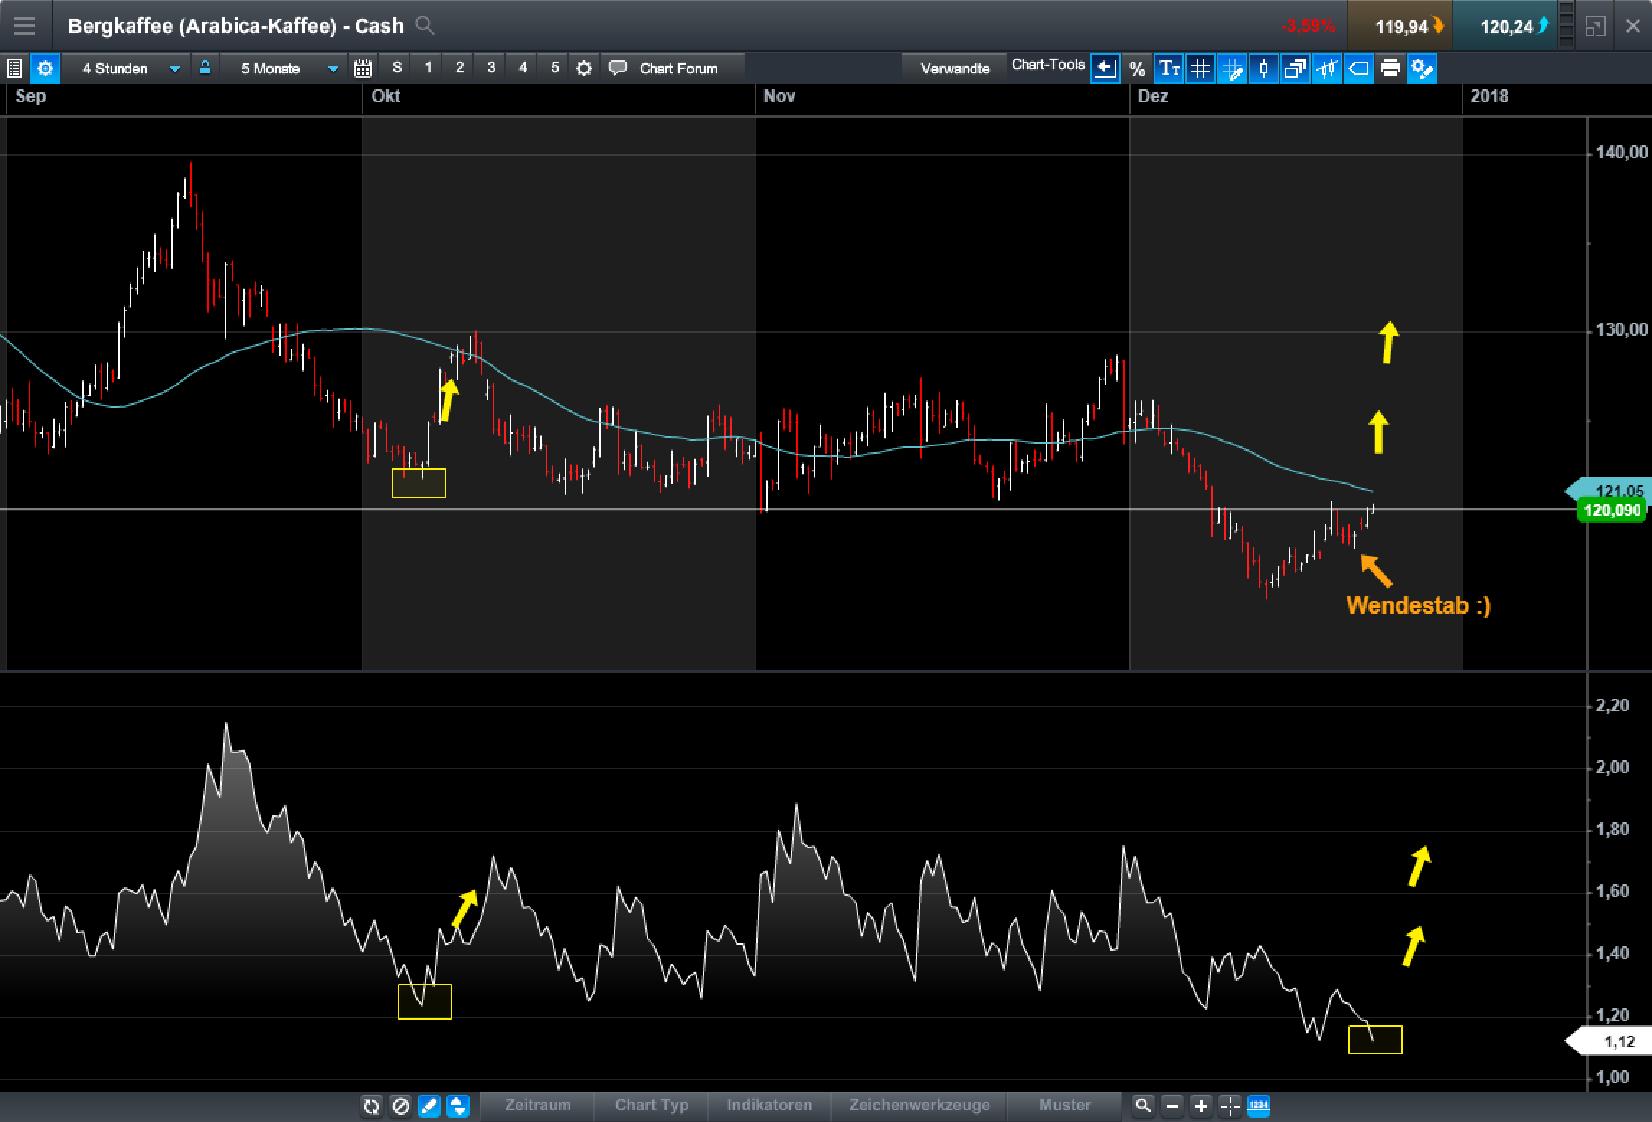Viewport: 1652px width, 1122px height.
Task: Click the -3,59% change value
Action: coord(1308,26)
